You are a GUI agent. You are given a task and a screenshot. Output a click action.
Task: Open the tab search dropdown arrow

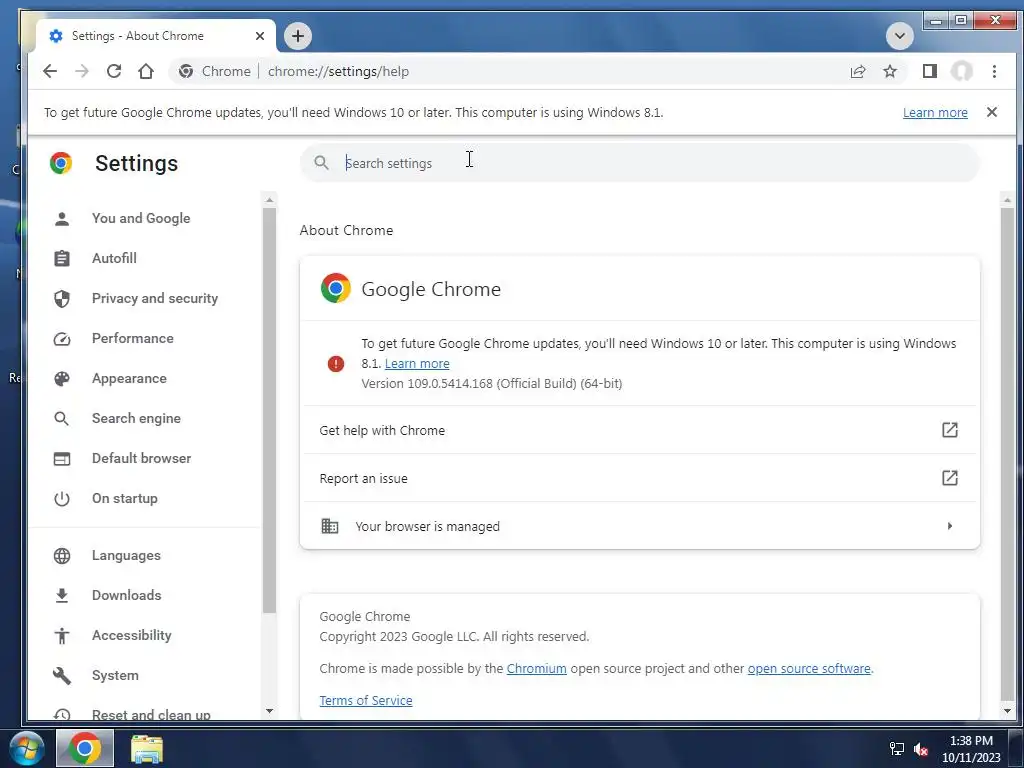click(899, 36)
